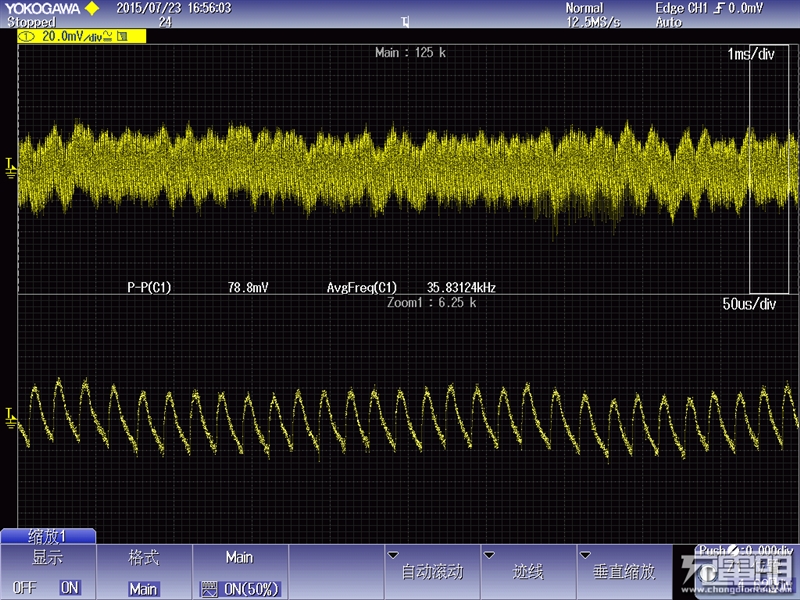Click the lower zoom ground level marker
This screenshot has width=800, height=600.
click(x=10, y=418)
